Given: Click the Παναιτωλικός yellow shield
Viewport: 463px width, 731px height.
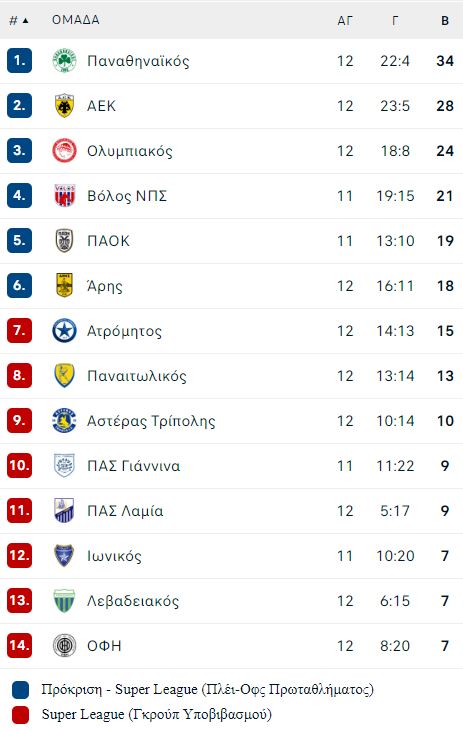Looking at the screenshot, I should (64, 376).
